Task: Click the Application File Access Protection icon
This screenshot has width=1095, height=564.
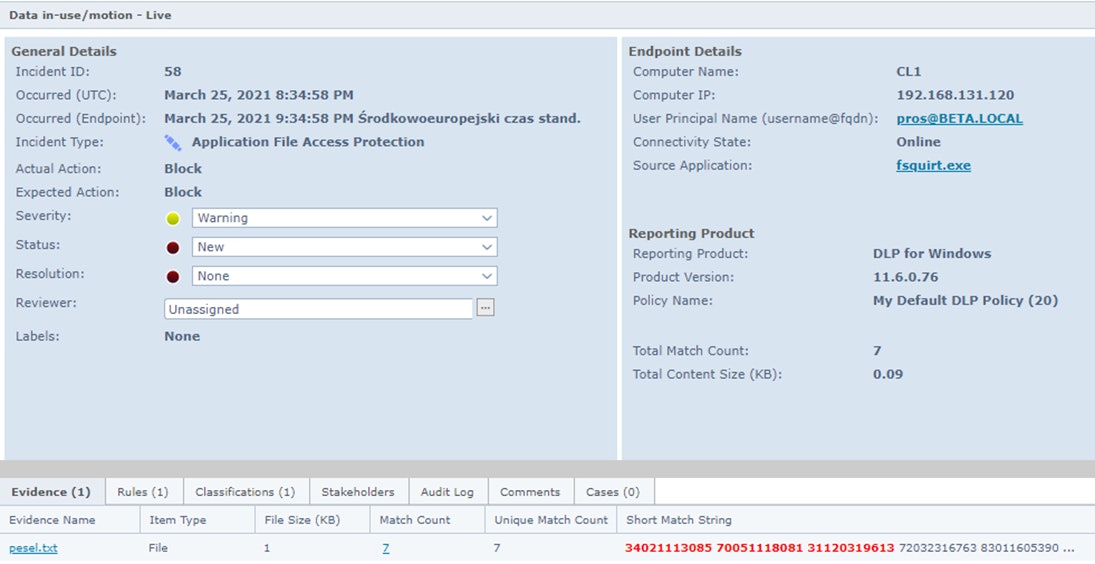Action: [173, 143]
